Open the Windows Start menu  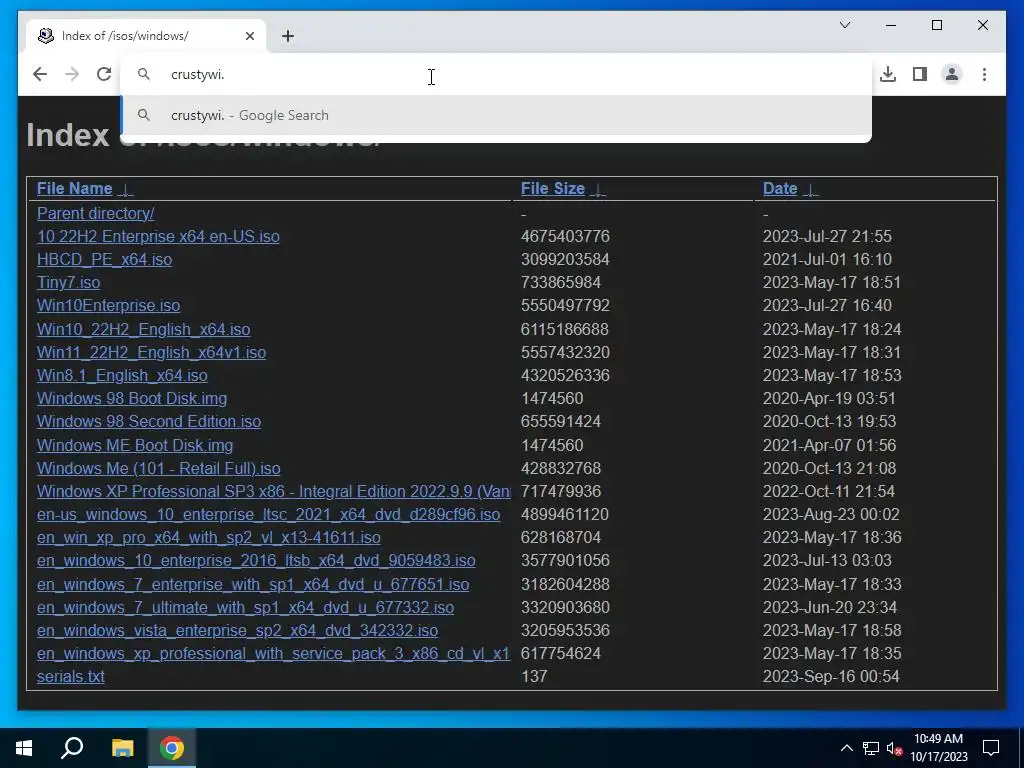[24, 748]
